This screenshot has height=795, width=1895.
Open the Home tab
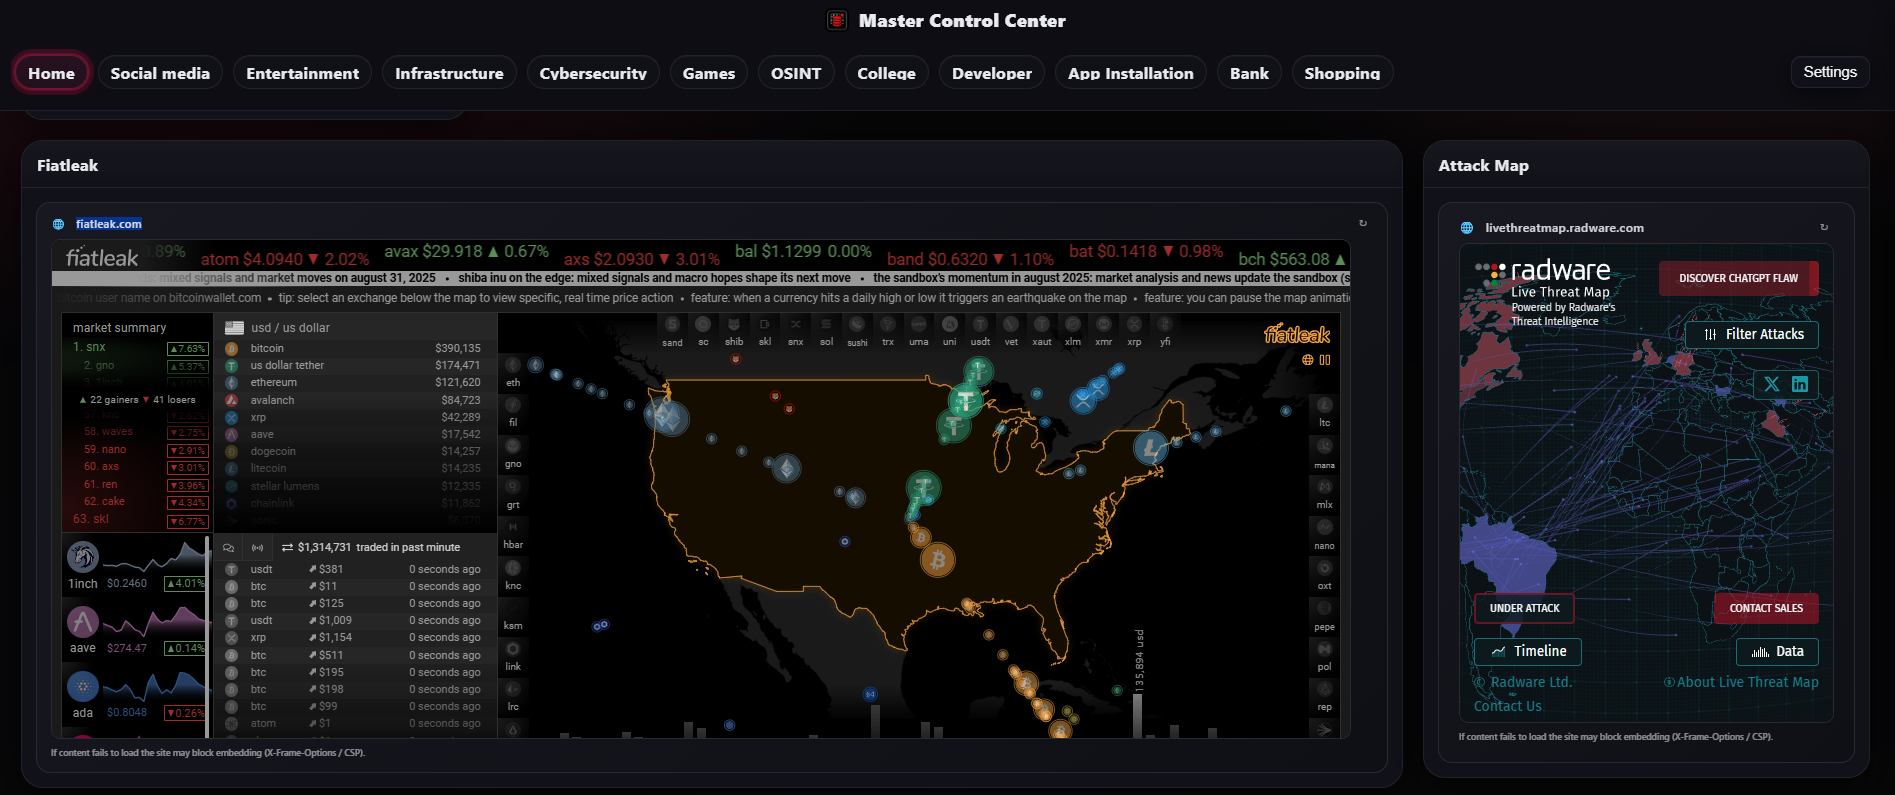click(51, 73)
